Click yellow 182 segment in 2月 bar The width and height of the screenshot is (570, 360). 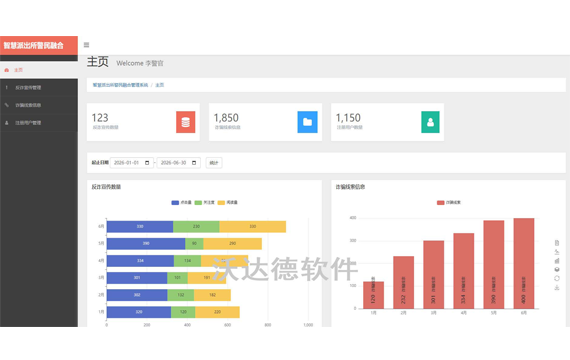pyautogui.click(x=212, y=295)
